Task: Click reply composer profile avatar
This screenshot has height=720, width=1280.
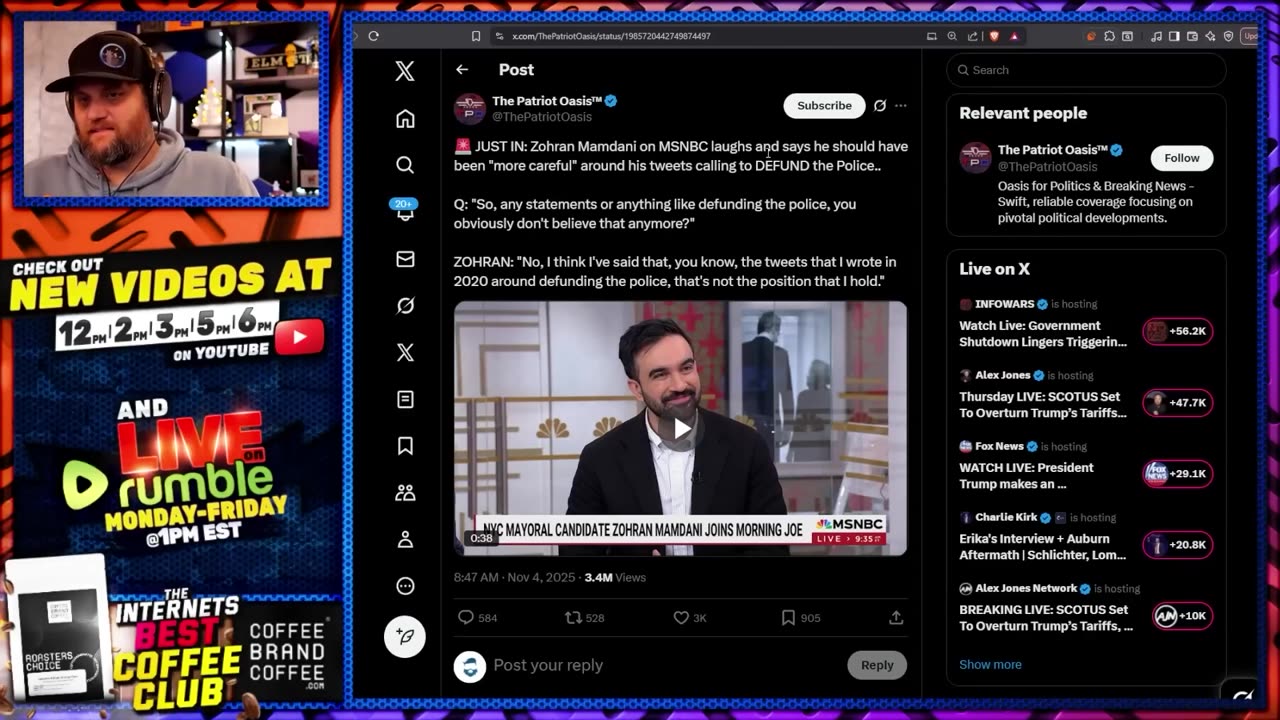Action: (470, 667)
